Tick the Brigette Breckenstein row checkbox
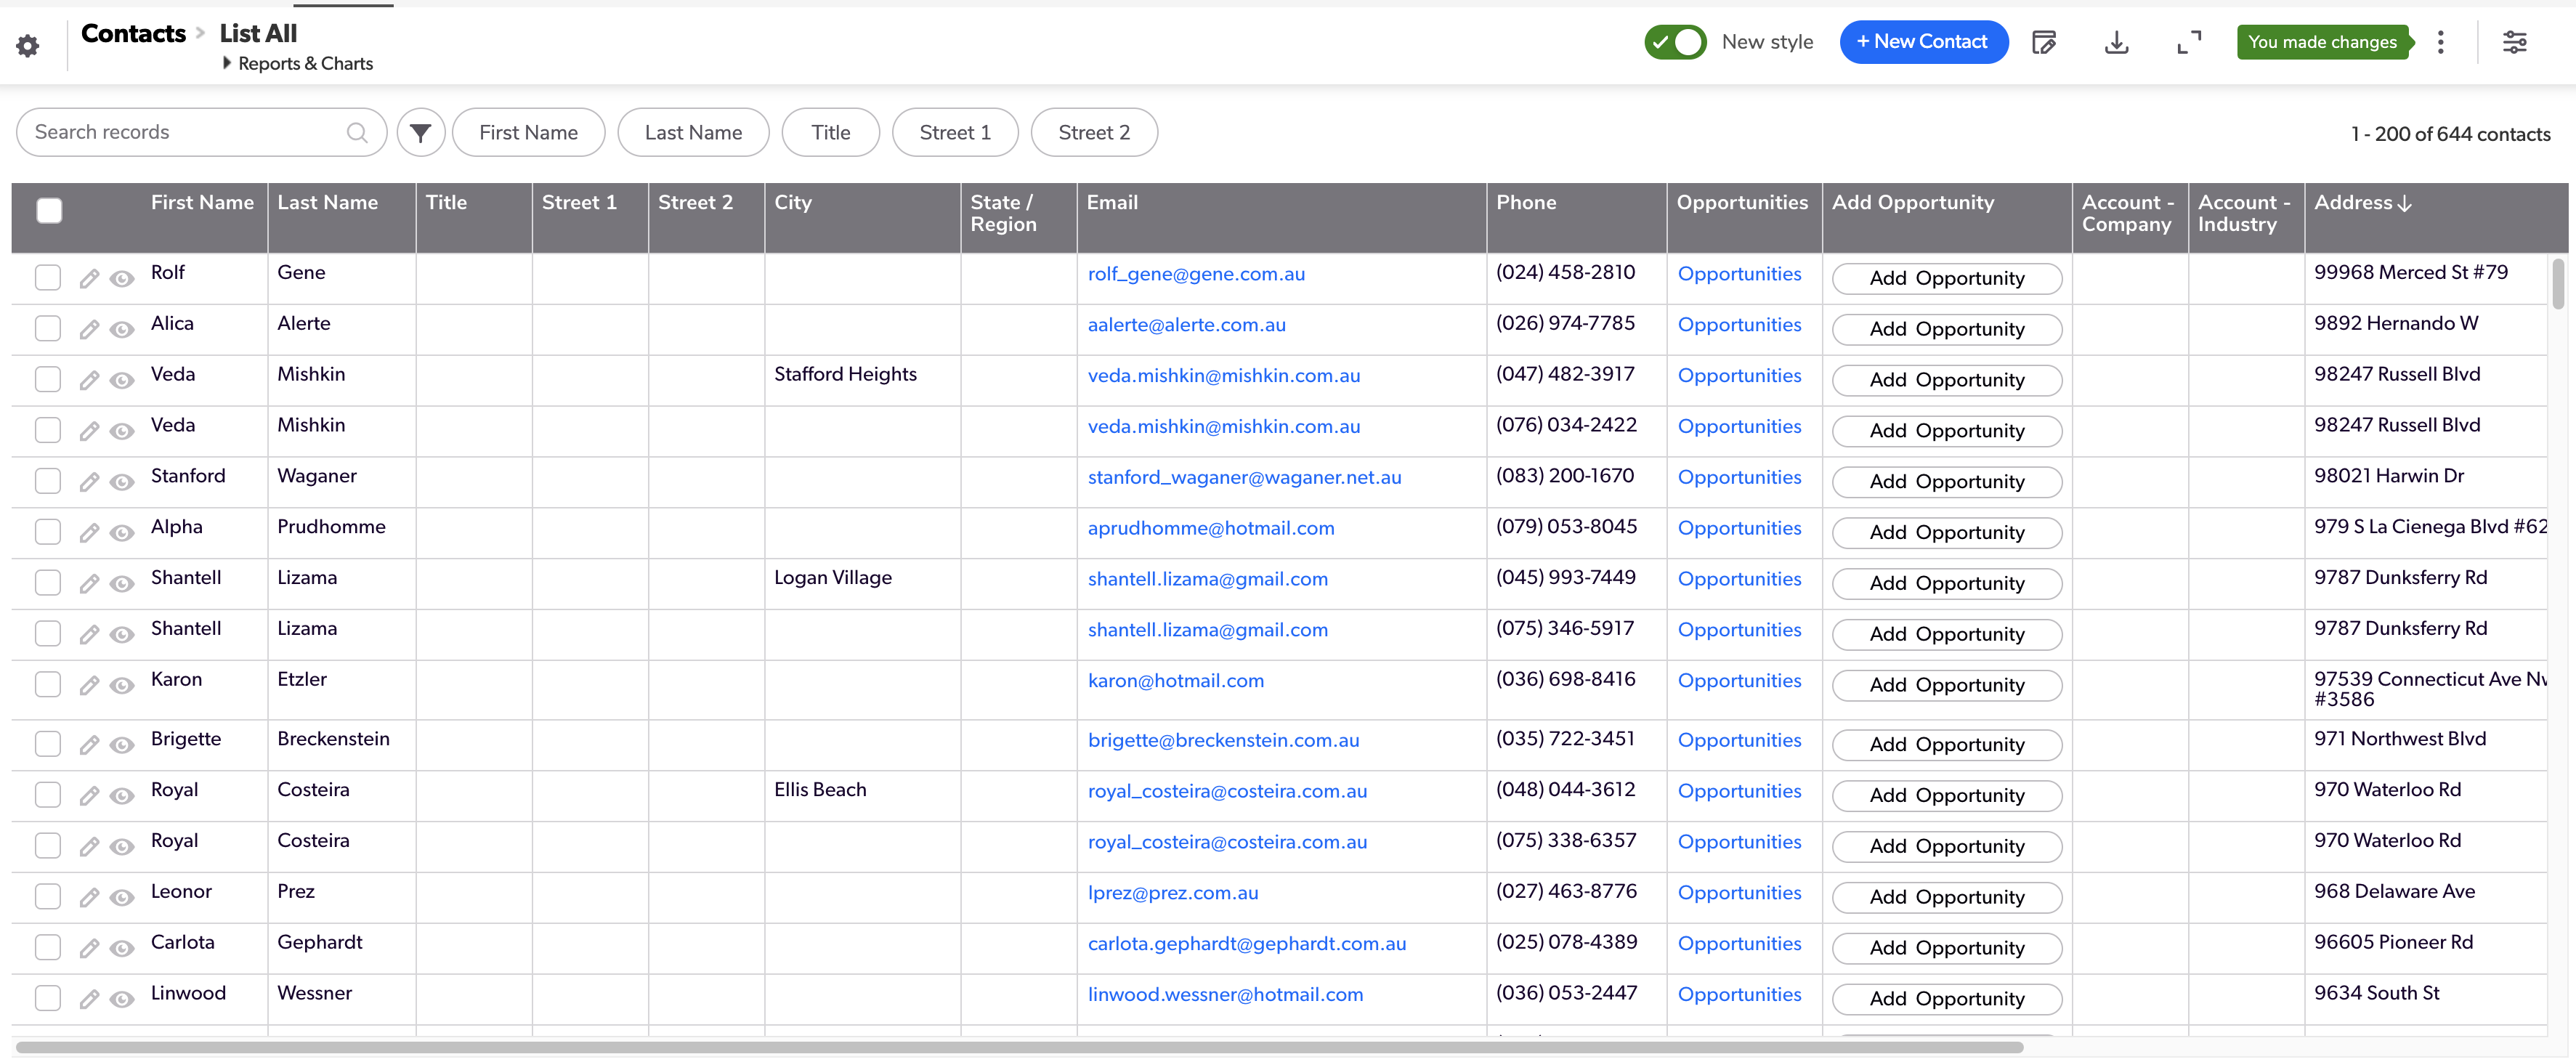The width and height of the screenshot is (2576, 1062). pos(48,744)
